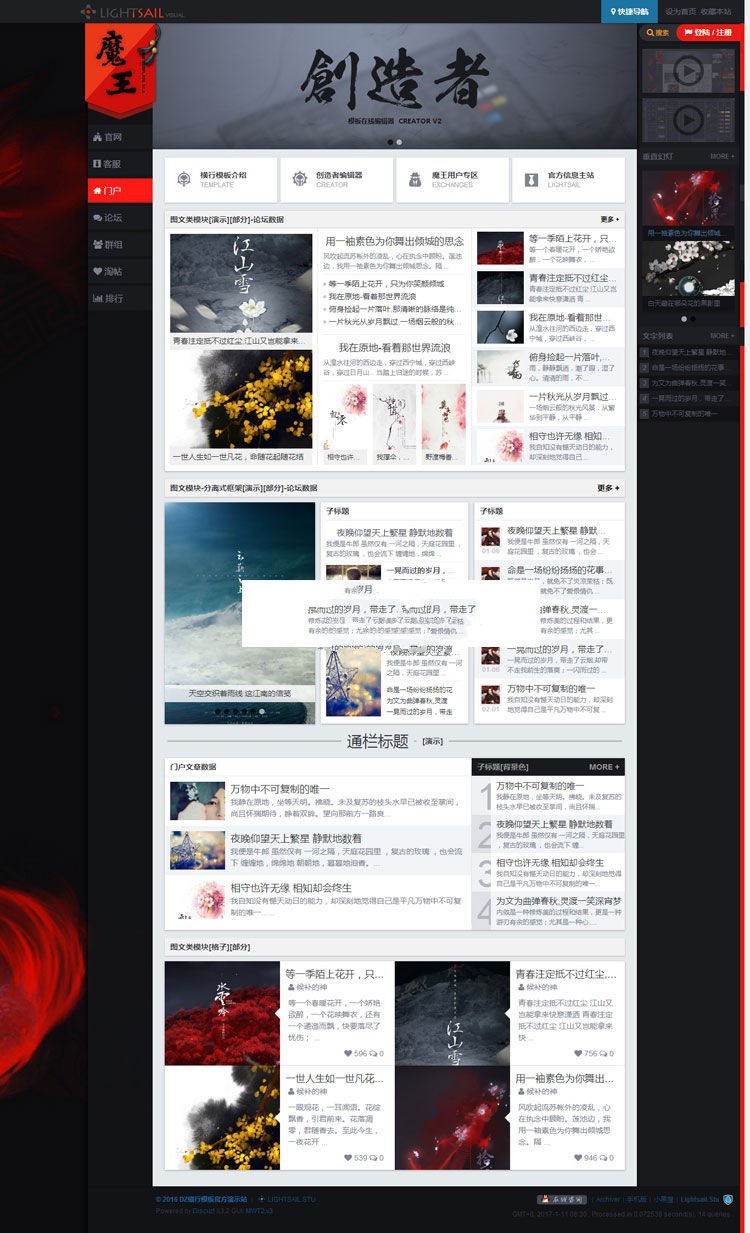Expand 更多 in 图文类模块 section header

pyautogui.click(x=609, y=219)
